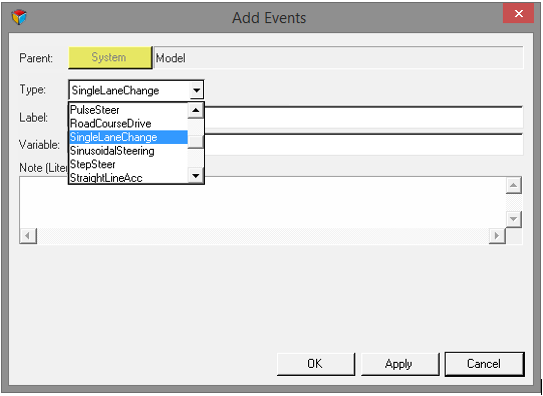543x396 pixels.
Task: Open the Type combo box arrow
Action: (196, 91)
